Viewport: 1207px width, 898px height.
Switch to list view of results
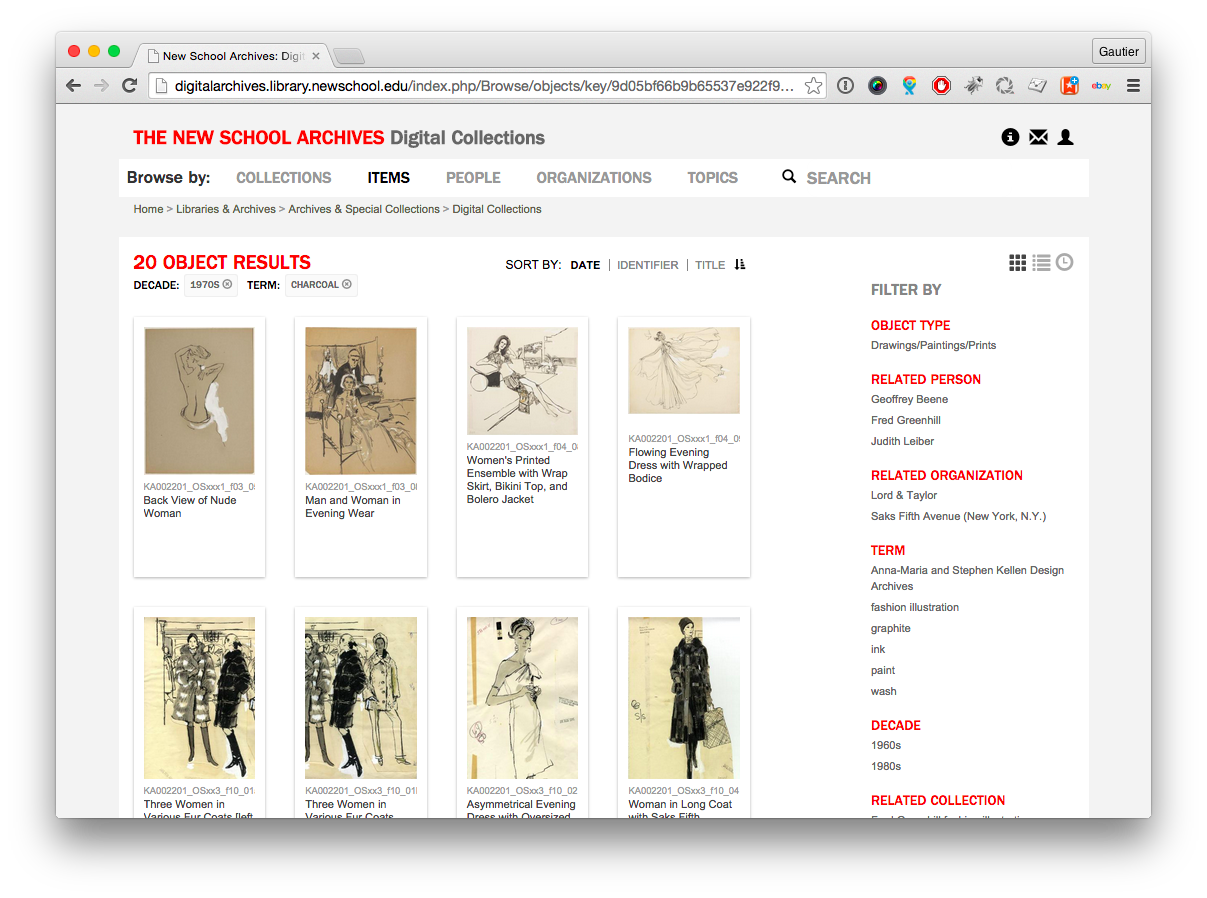coord(1041,262)
